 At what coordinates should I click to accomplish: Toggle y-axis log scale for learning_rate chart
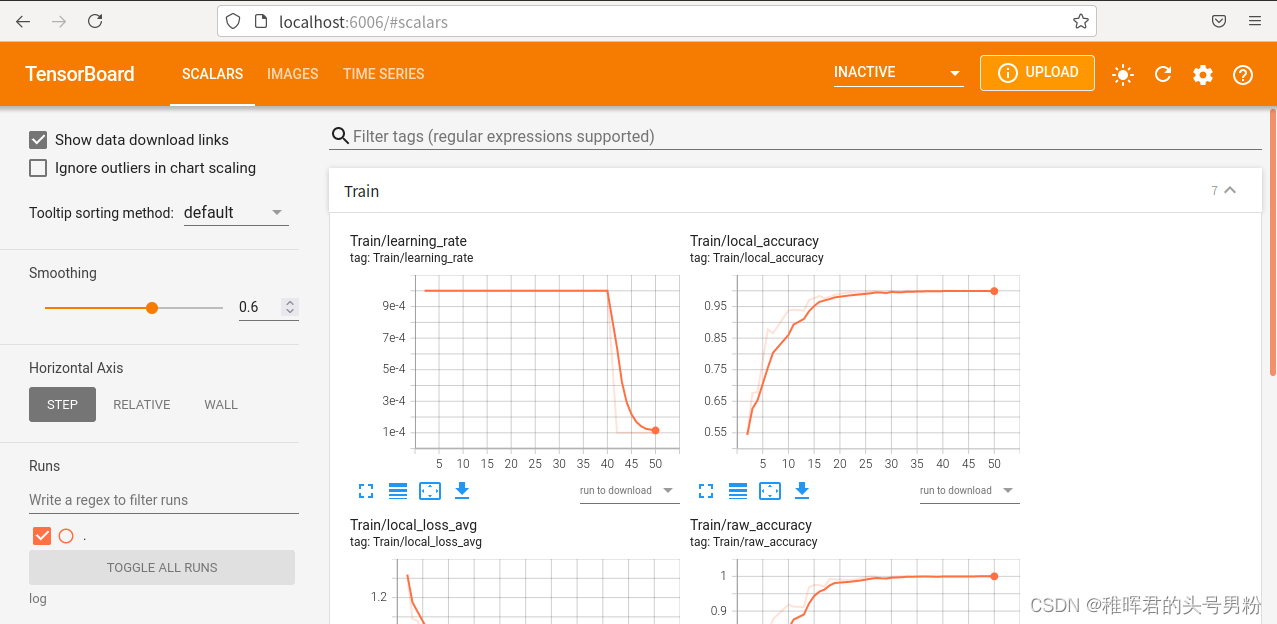(398, 490)
